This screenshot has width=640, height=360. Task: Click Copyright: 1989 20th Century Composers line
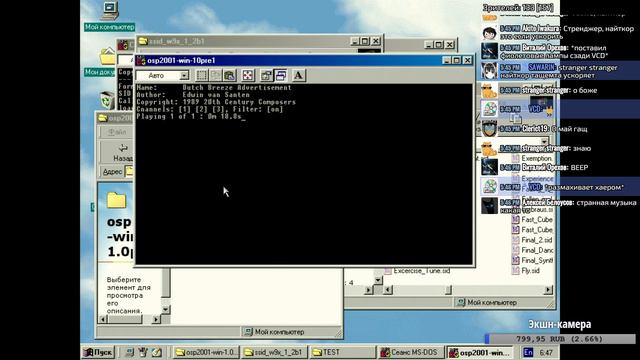coord(216,102)
